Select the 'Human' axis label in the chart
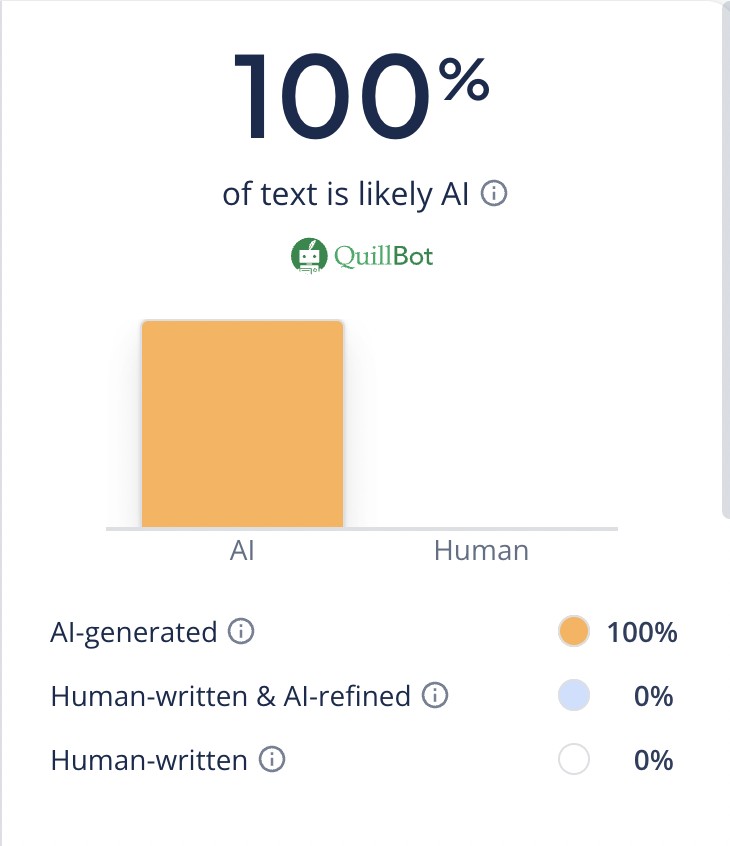 click(481, 551)
